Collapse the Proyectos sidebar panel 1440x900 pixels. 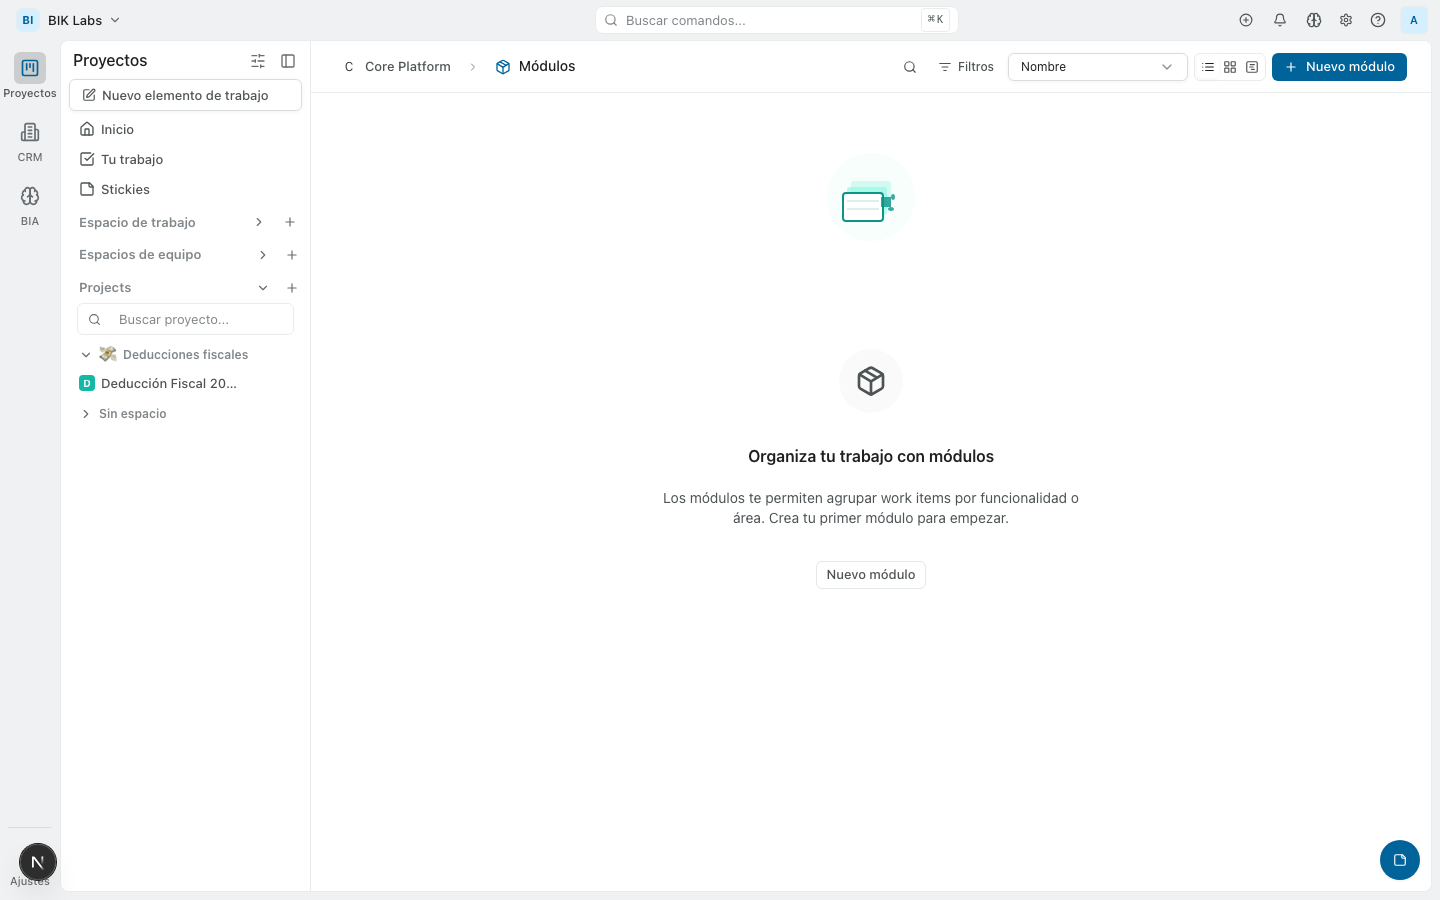pyautogui.click(x=288, y=61)
